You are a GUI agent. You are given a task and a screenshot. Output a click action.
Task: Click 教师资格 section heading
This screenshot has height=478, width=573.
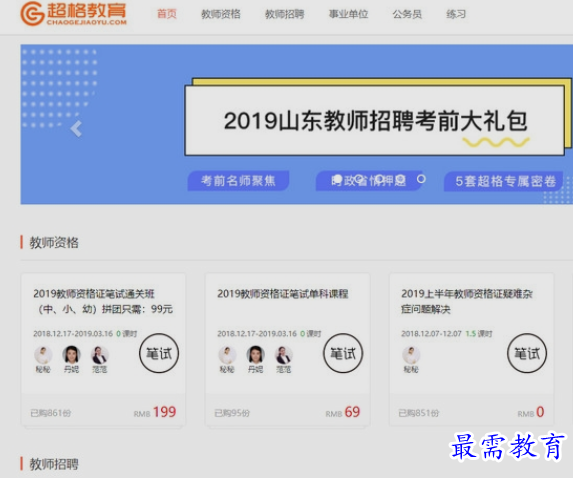tap(54, 243)
